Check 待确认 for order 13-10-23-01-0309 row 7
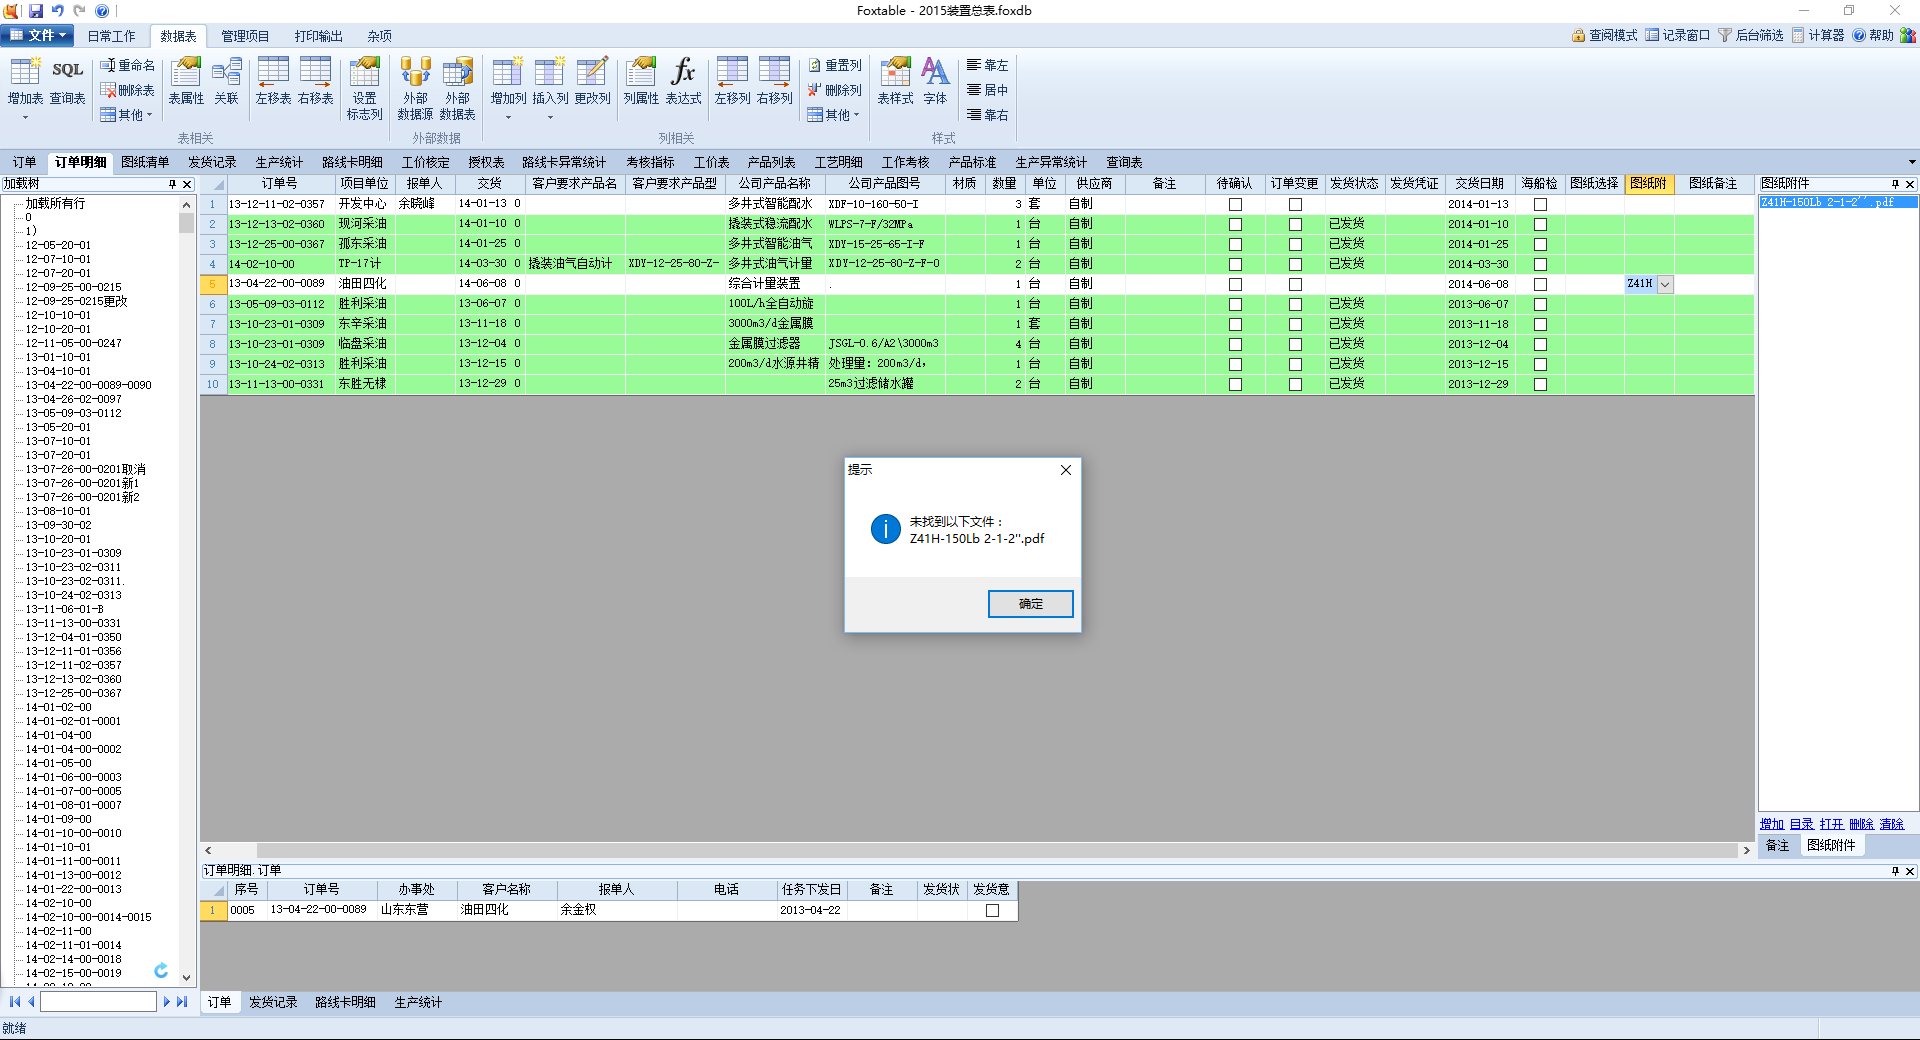Screen dimensions: 1920x1040 tap(1235, 324)
